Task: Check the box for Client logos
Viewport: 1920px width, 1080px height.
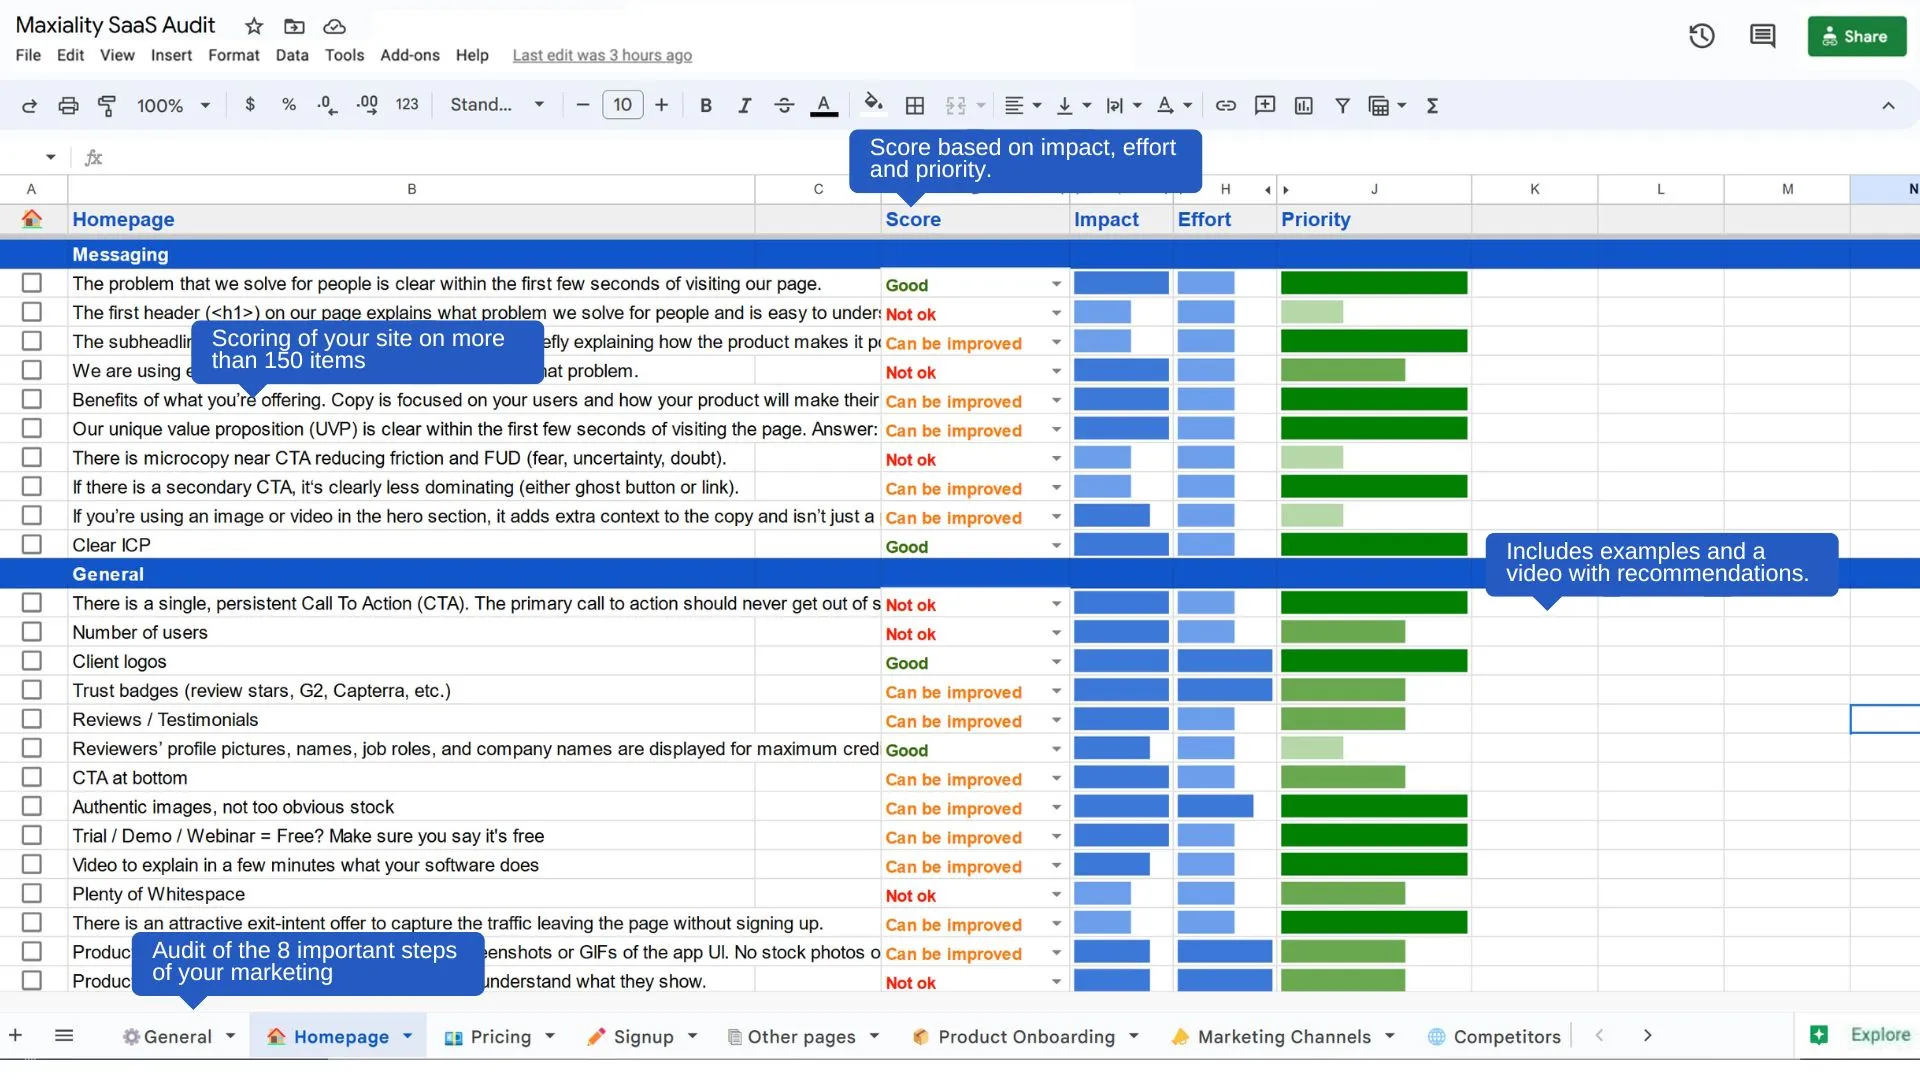Action: (x=32, y=661)
